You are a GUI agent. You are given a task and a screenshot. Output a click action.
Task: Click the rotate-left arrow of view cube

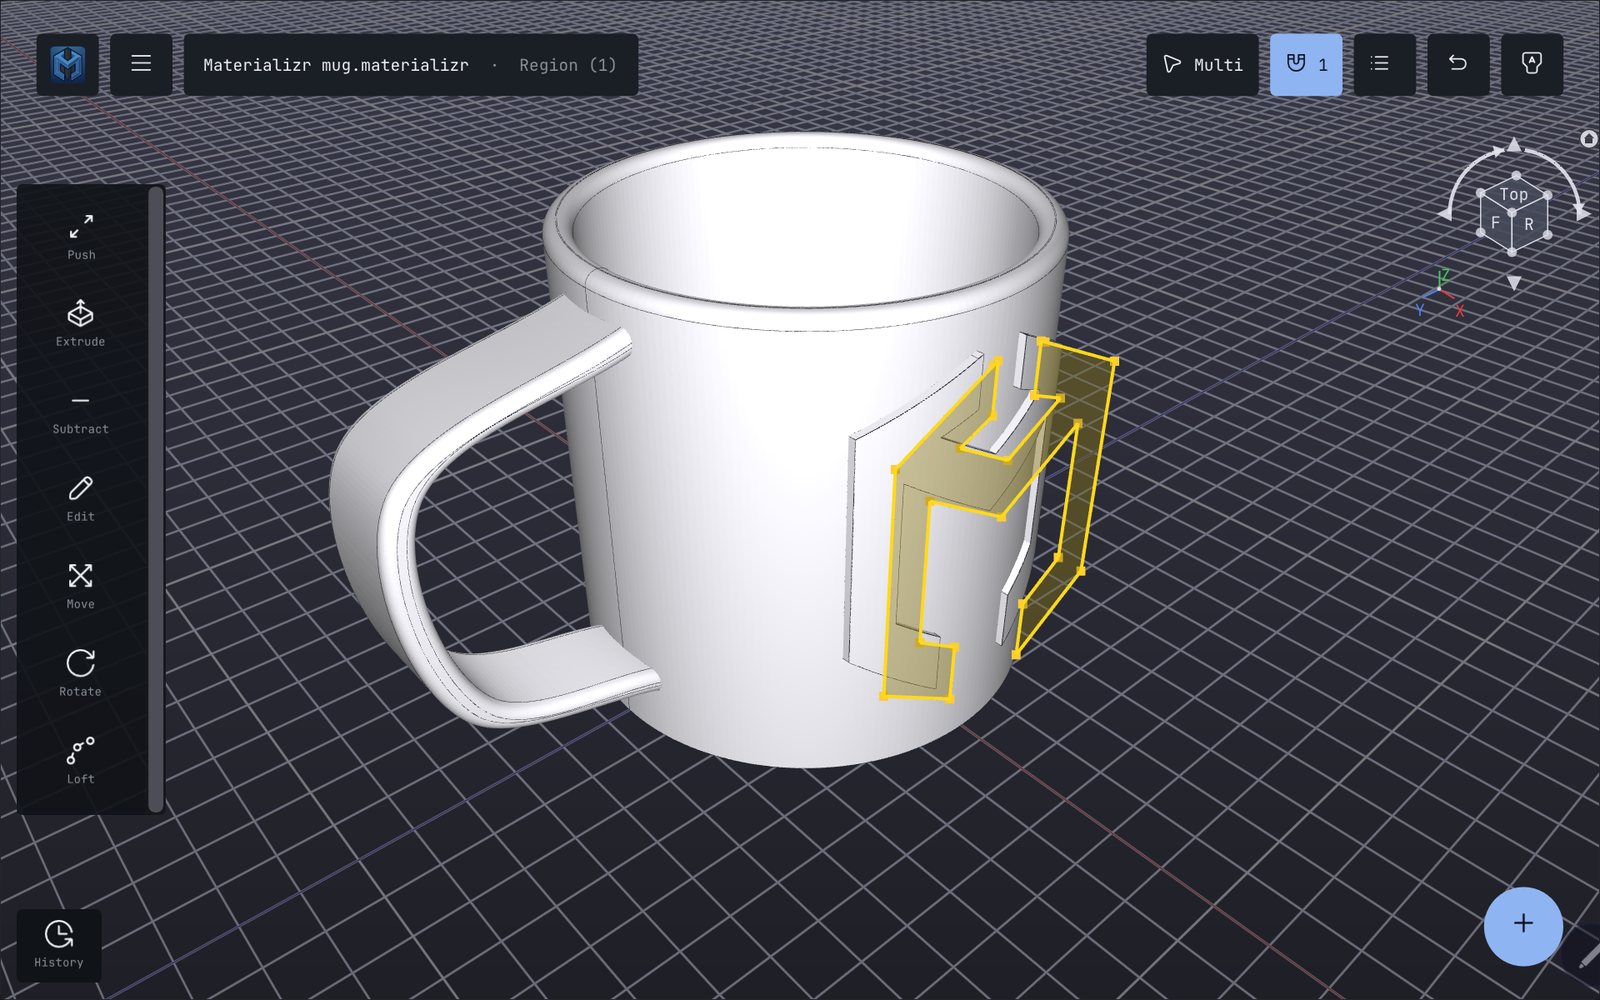coord(1446,212)
